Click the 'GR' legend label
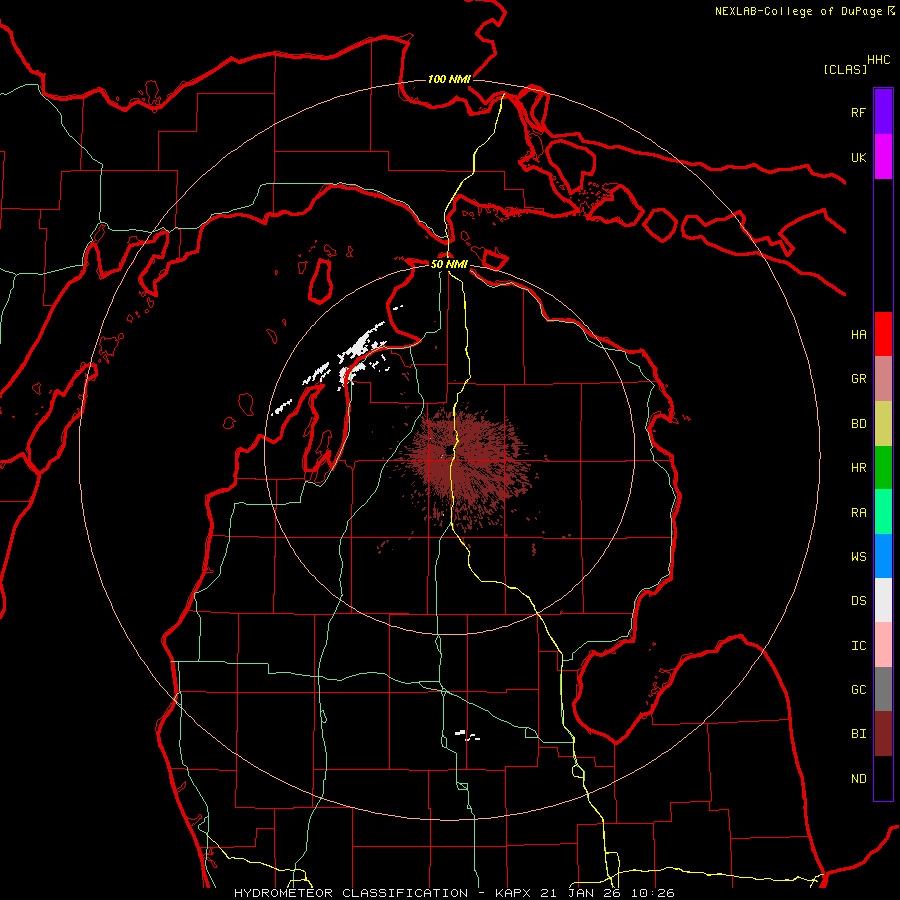This screenshot has height=900, width=900. point(858,379)
